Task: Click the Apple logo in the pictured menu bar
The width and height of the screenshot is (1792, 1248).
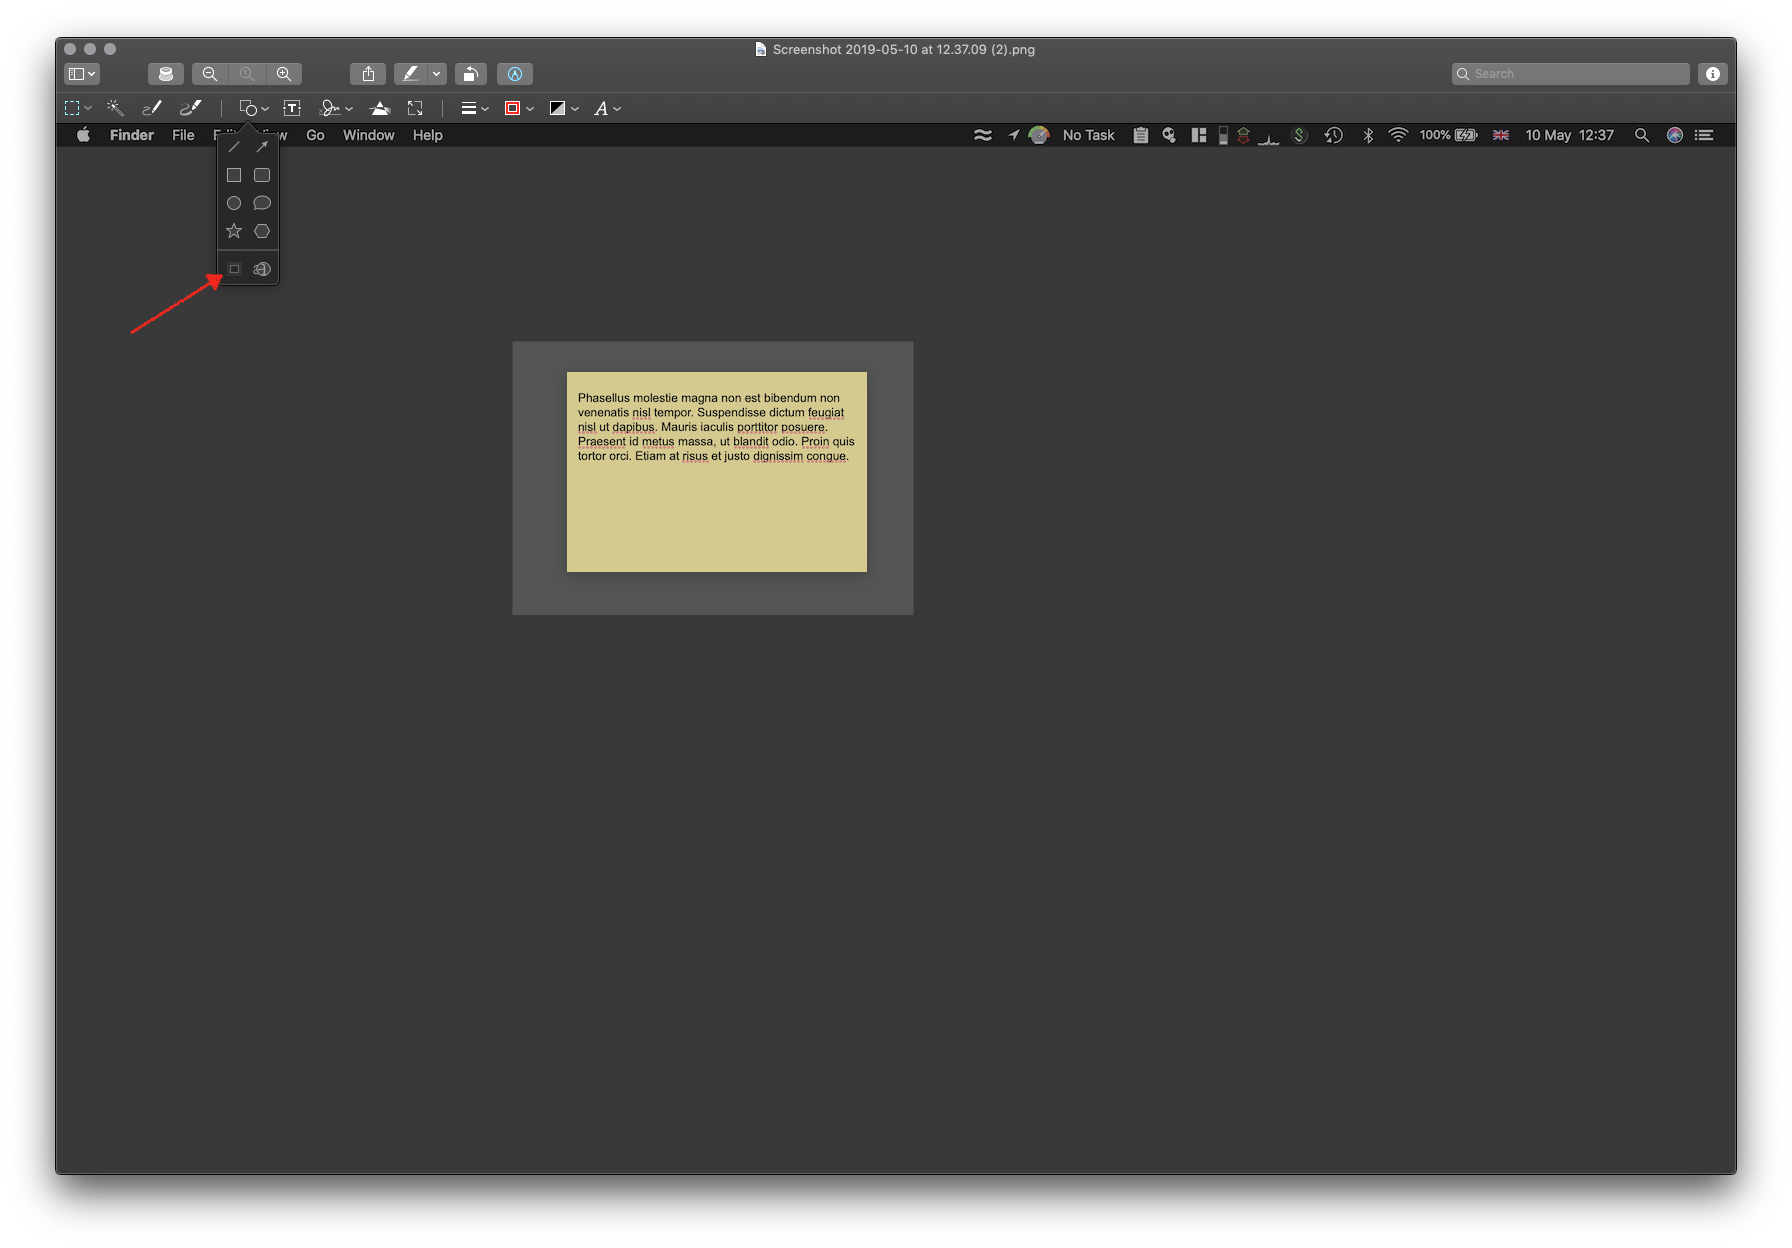Action: click(x=84, y=135)
